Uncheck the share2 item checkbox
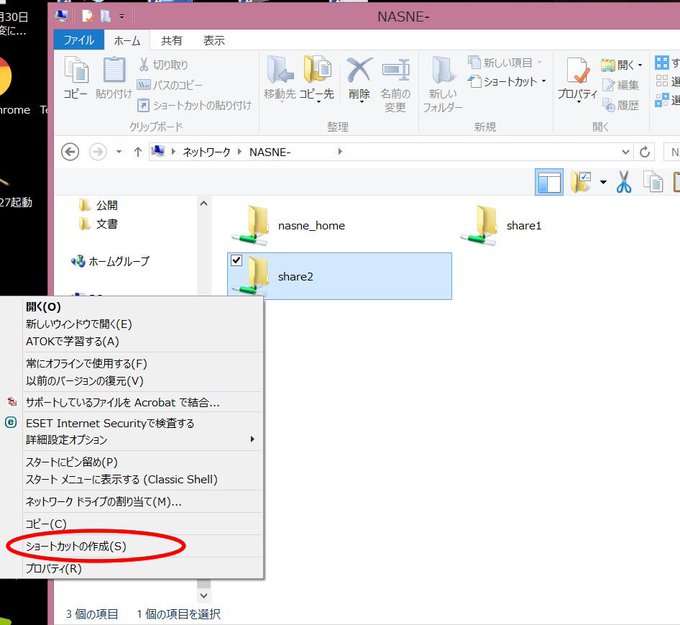This screenshot has height=625, width=680. [236, 260]
